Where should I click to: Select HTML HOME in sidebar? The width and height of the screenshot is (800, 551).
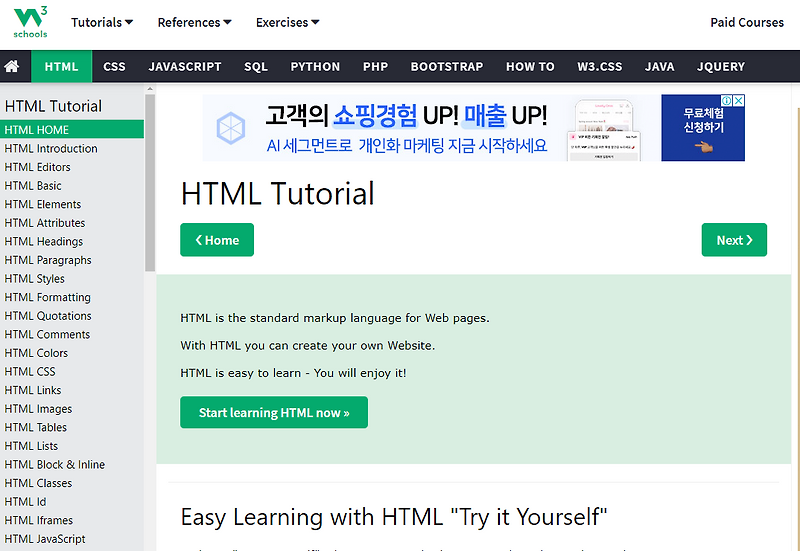pyautogui.click(x=72, y=130)
